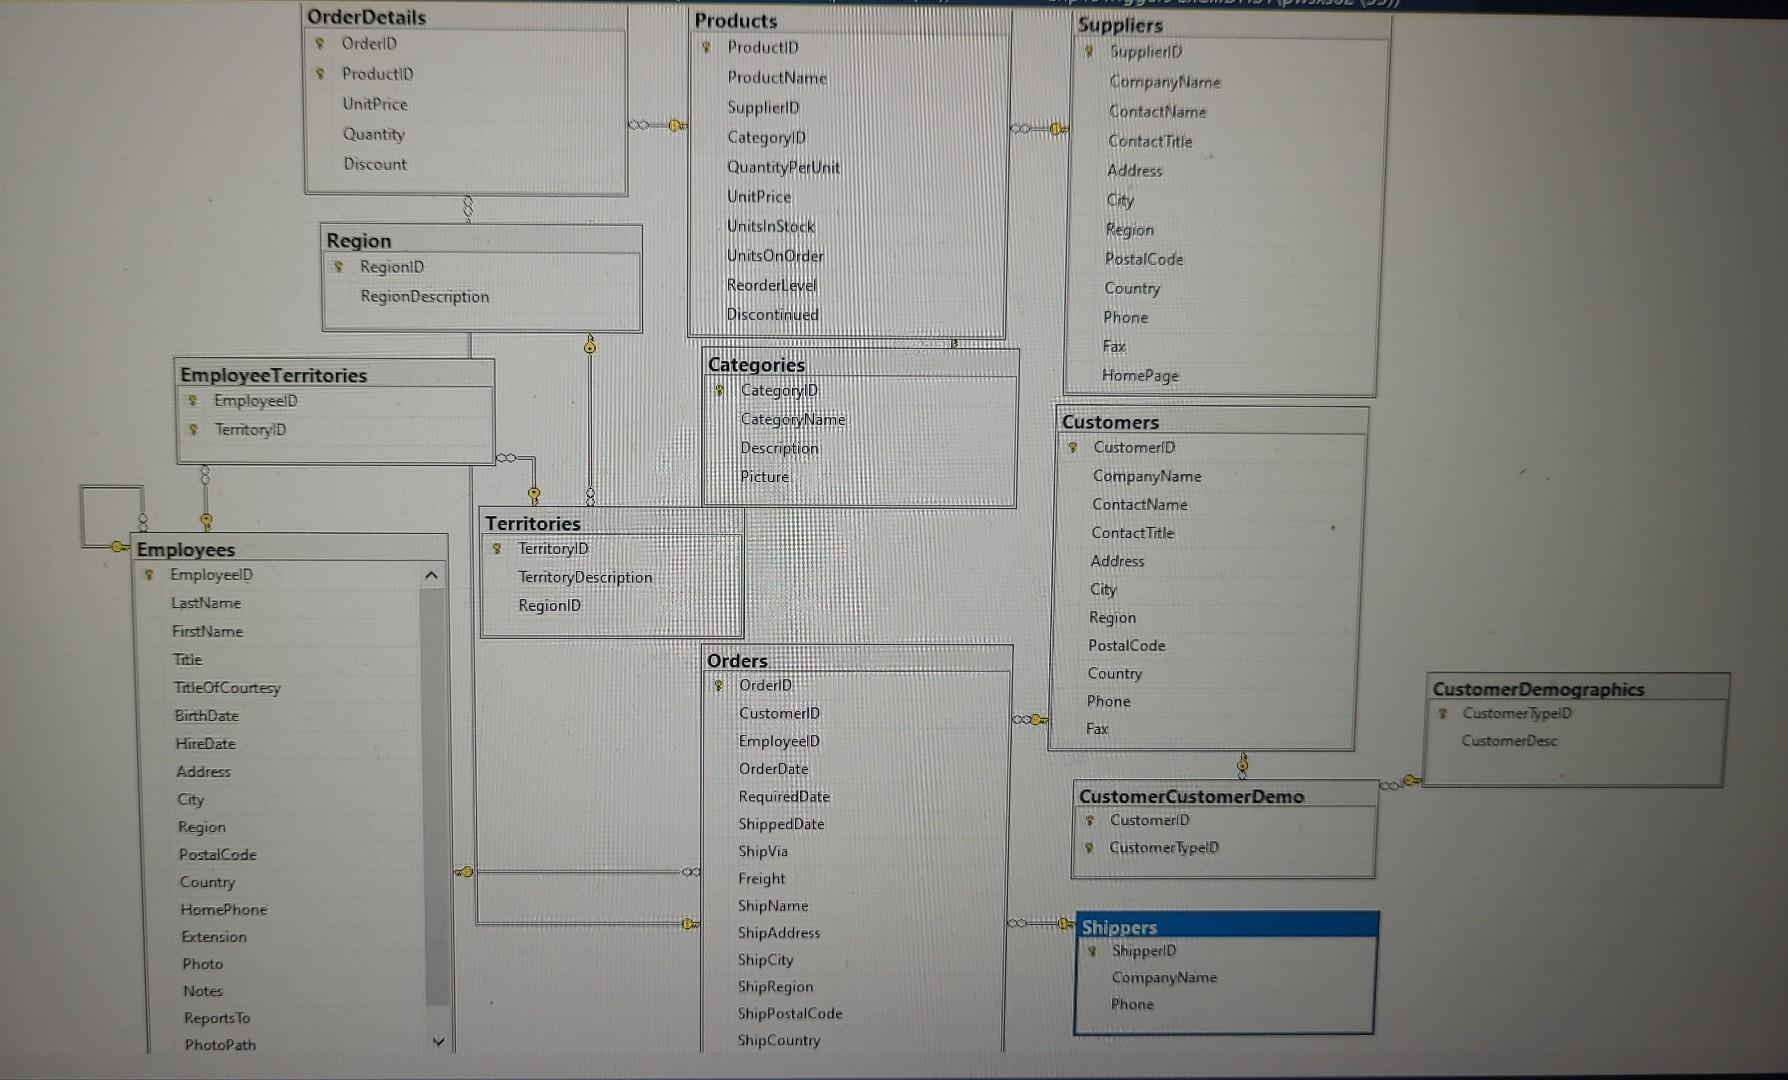Click the key icon beside CustomerTypeID in CustomerDemographics
The height and width of the screenshot is (1080, 1788).
[1442, 714]
